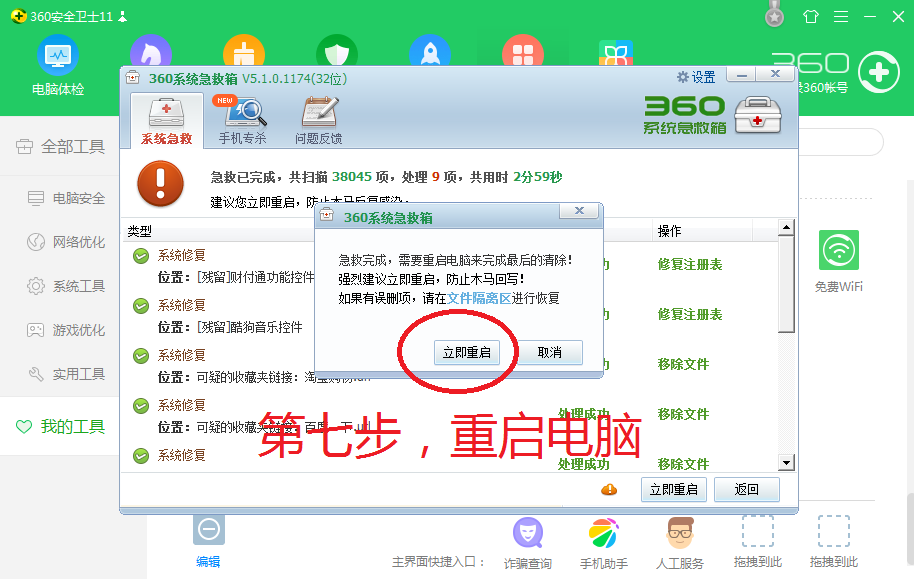Viewport: 914px width, 579px height.
Task: Open the 文件隔离区 quarantine link
Action: [x=479, y=298]
